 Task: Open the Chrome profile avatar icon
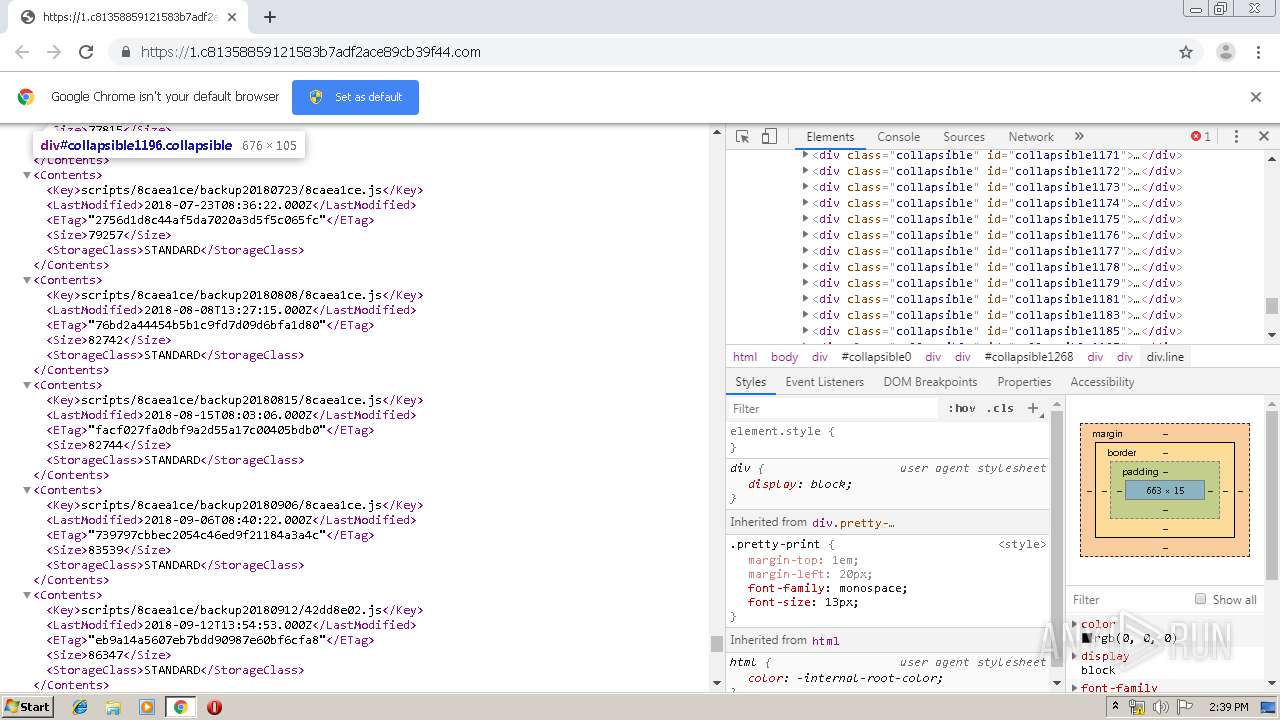pyautogui.click(x=1225, y=52)
